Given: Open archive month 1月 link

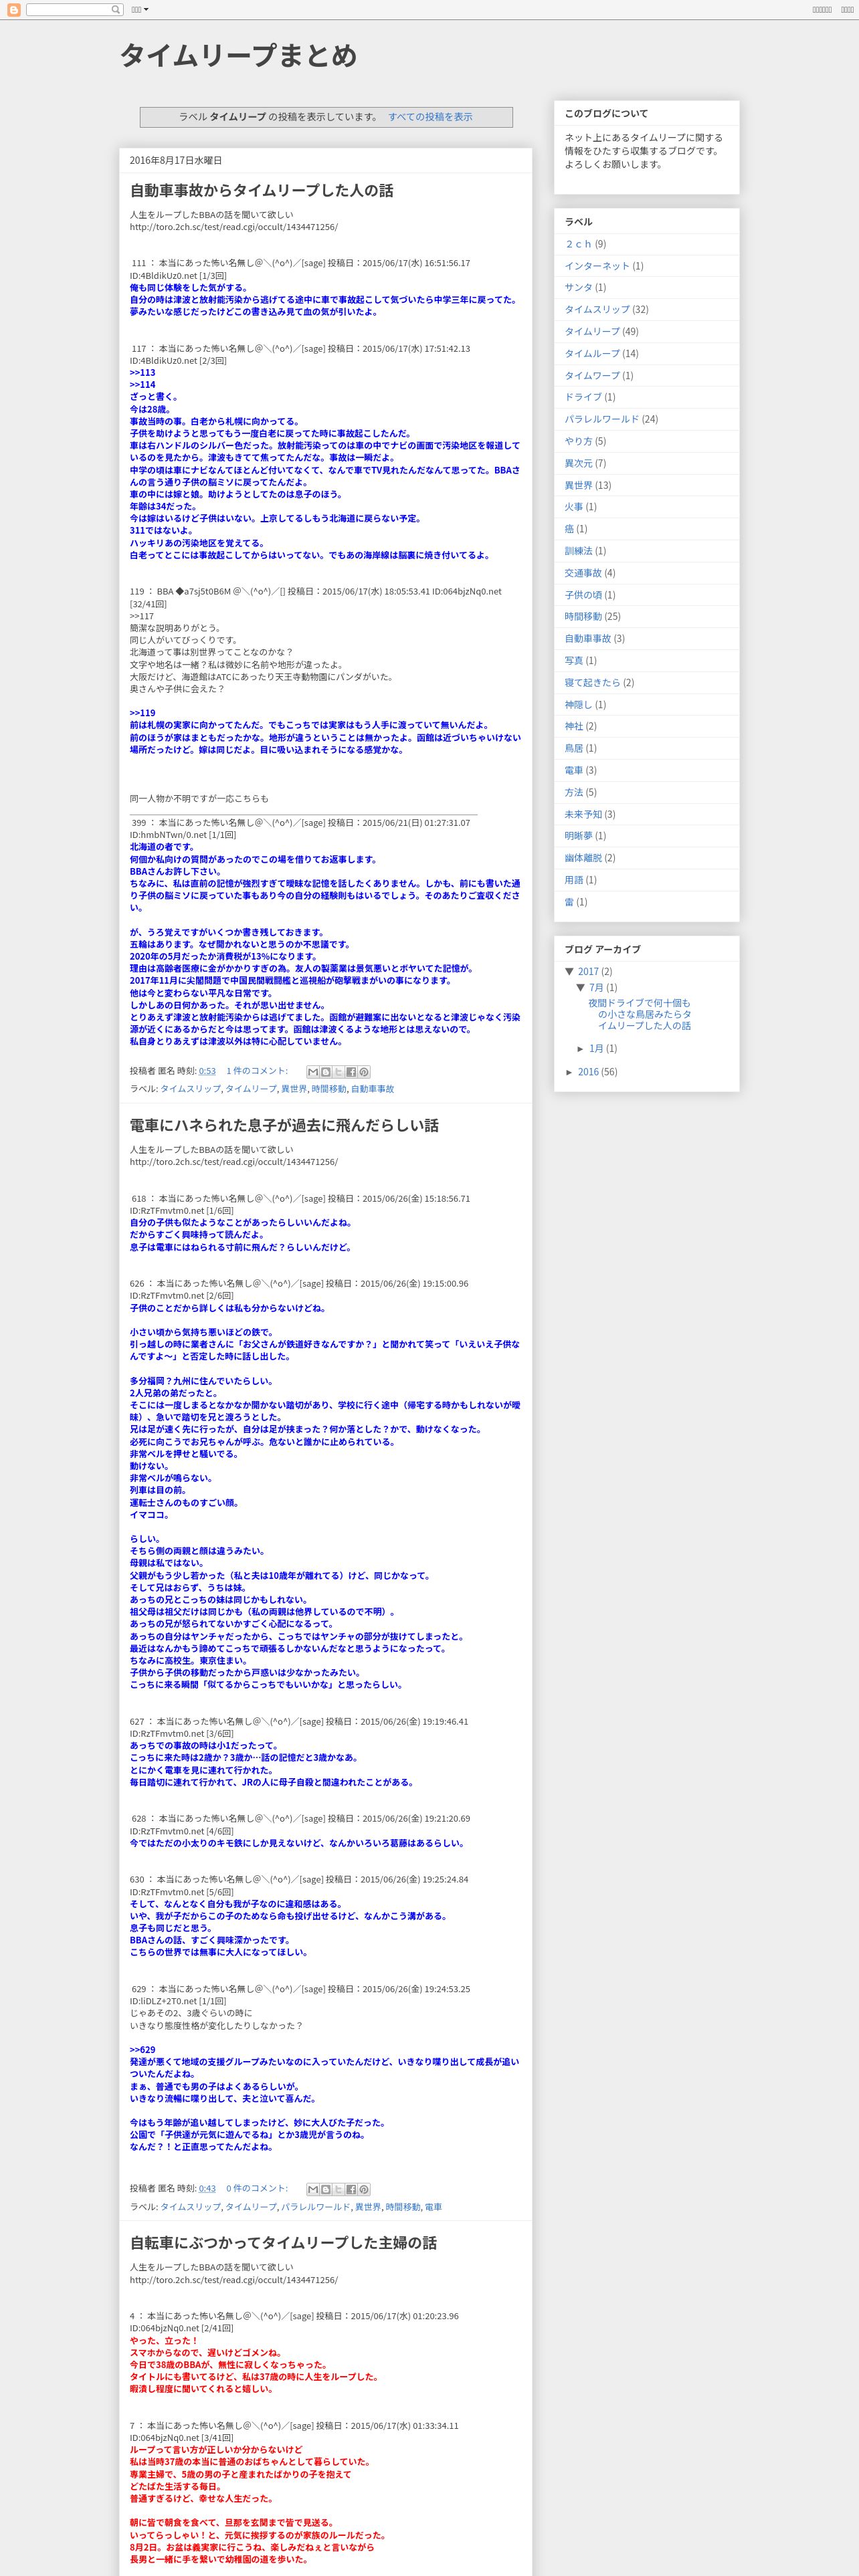Looking at the screenshot, I should [596, 1049].
